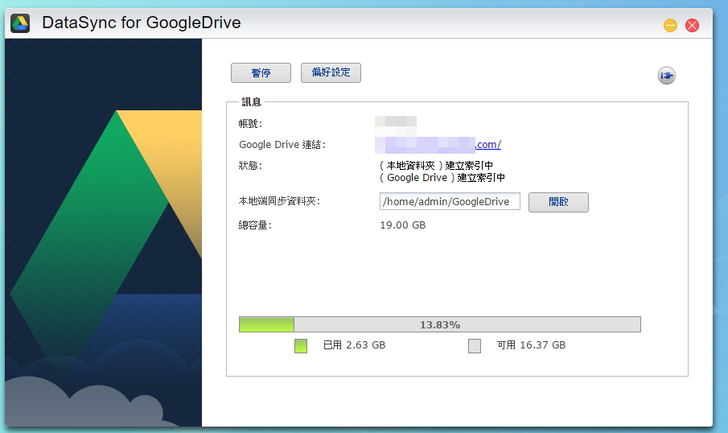Click the (本地資料夾) 建立索引中 status line
The width and height of the screenshot is (728, 433).
[436, 165]
